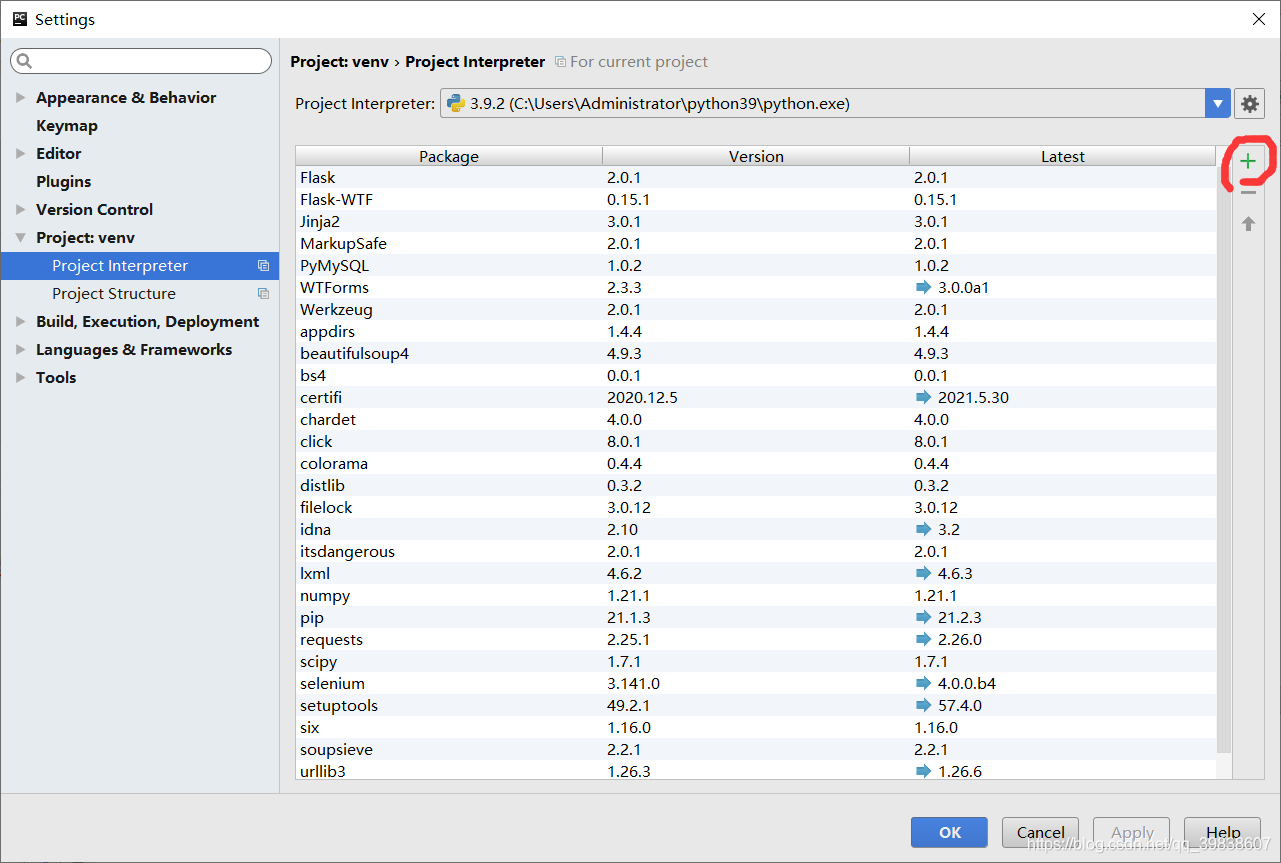Select the Jinja2 package row

click(x=756, y=221)
